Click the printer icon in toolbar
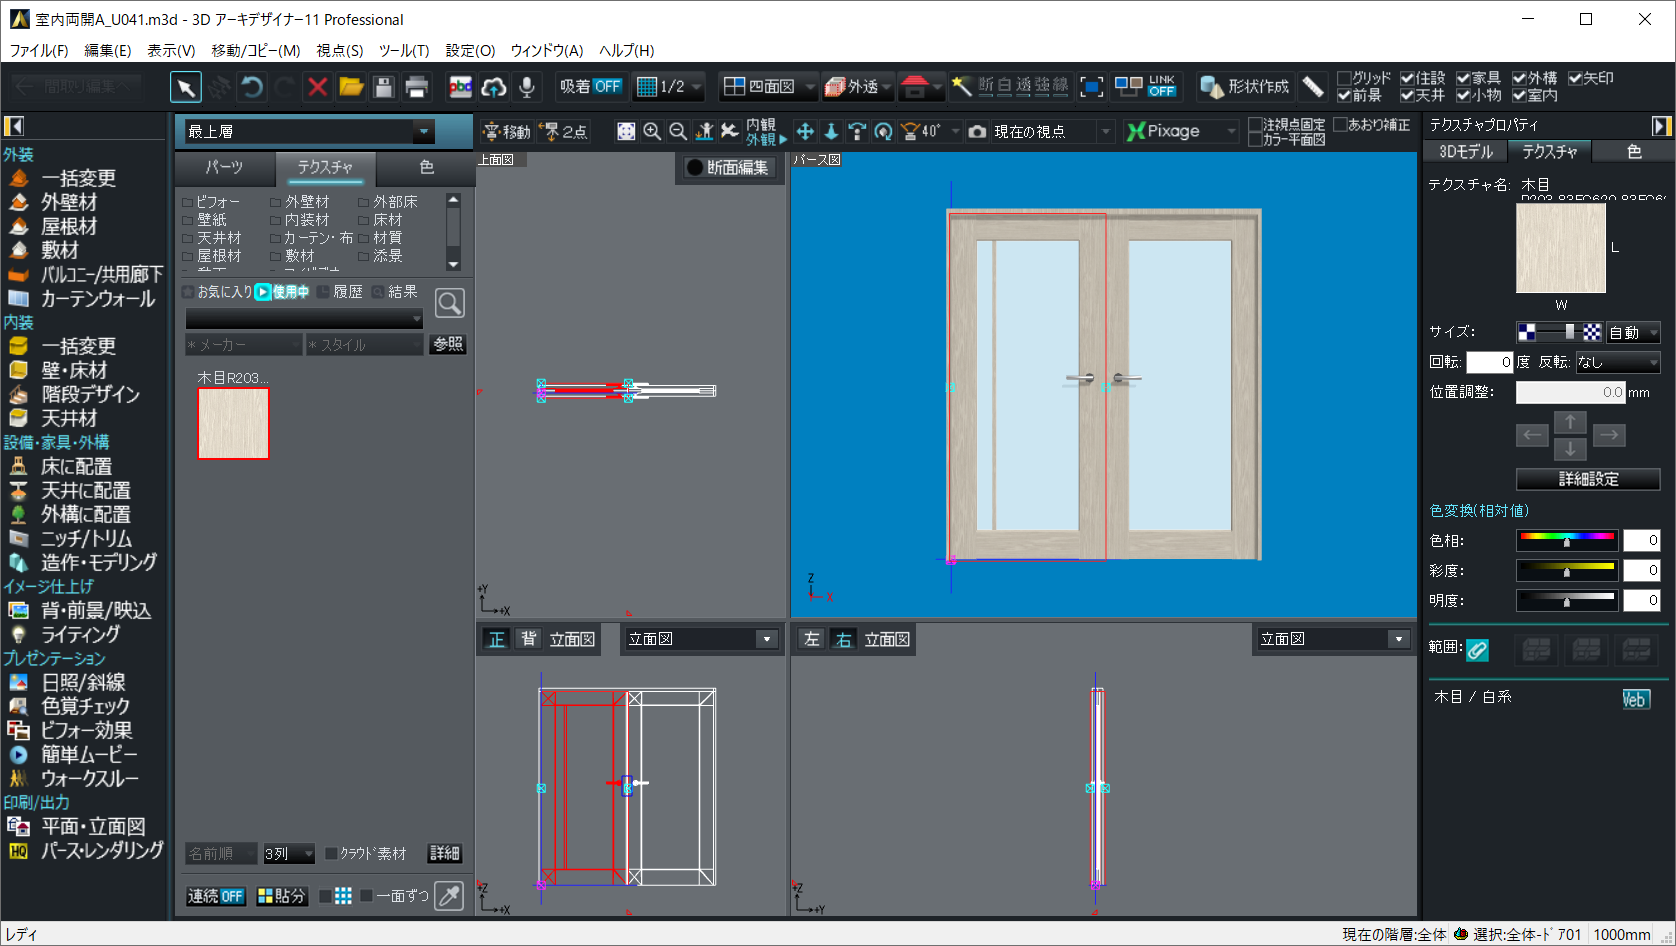This screenshot has height=946, width=1676. (417, 88)
